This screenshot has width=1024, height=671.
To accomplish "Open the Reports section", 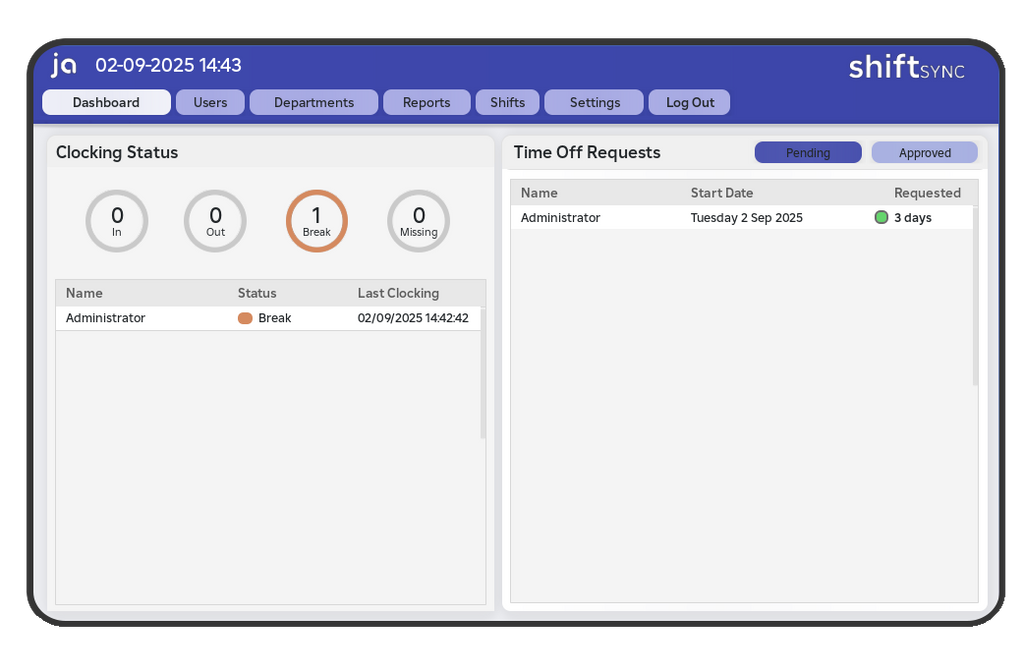I will point(426,102).
